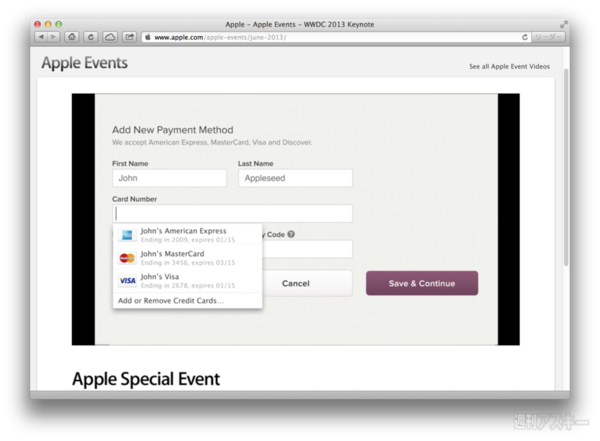Image resolution: width=600 pixels, height=441 pixels.
Task: Click the Visa logo icon
Action: pos(127,281)
